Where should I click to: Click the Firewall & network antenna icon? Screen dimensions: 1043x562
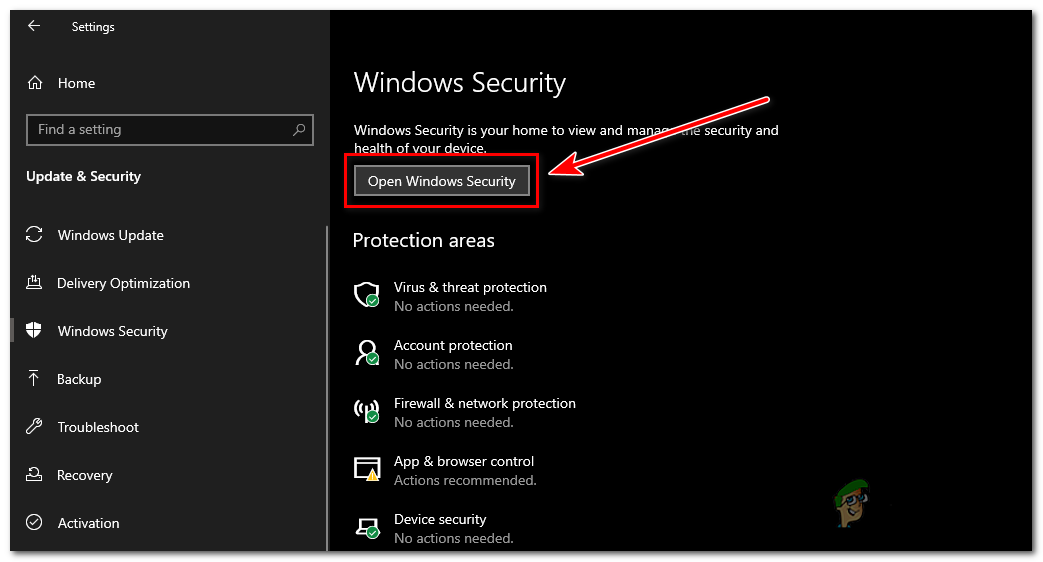(367, 411)
